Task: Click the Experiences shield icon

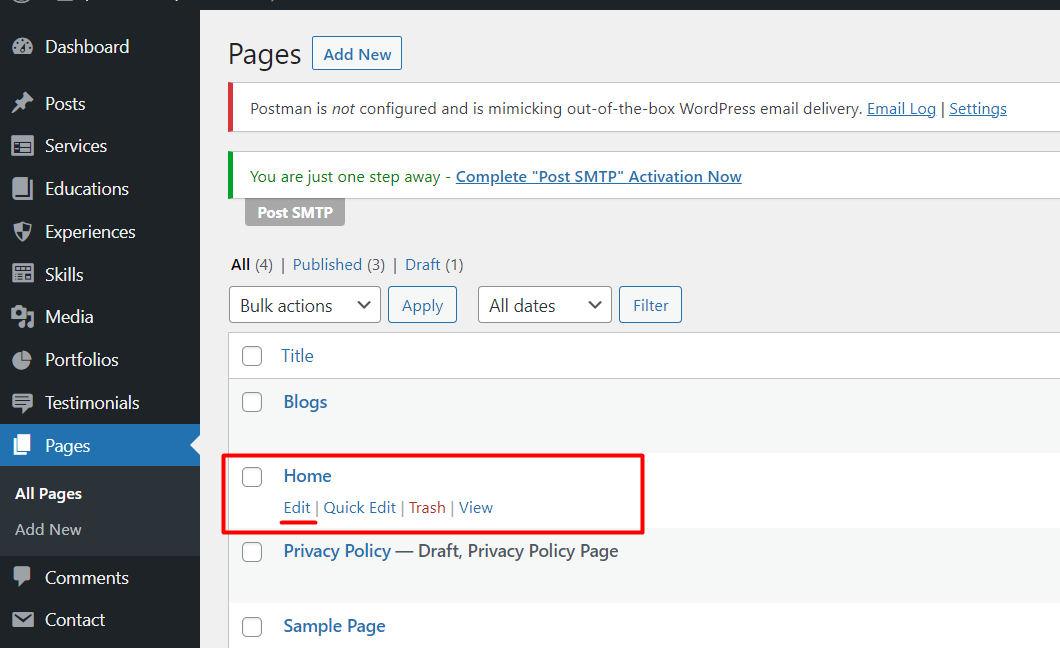Action: (x=22, y=232)
